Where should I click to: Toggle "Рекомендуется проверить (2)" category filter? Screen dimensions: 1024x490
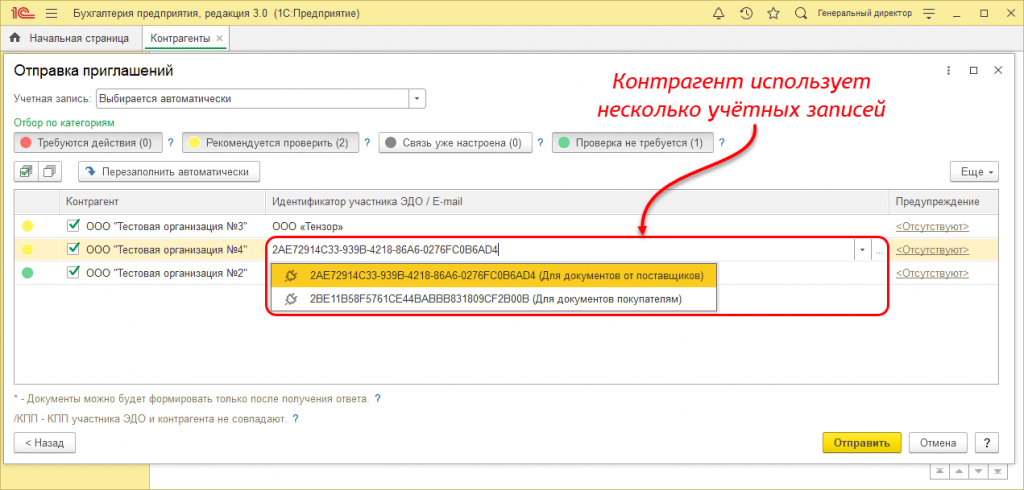(268, 143)
